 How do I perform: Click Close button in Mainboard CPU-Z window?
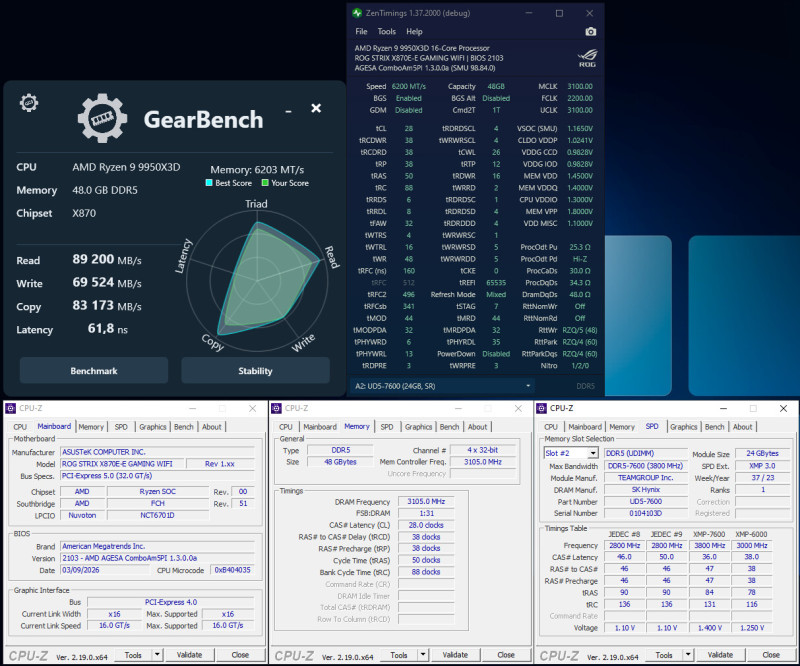coord(240,654)
